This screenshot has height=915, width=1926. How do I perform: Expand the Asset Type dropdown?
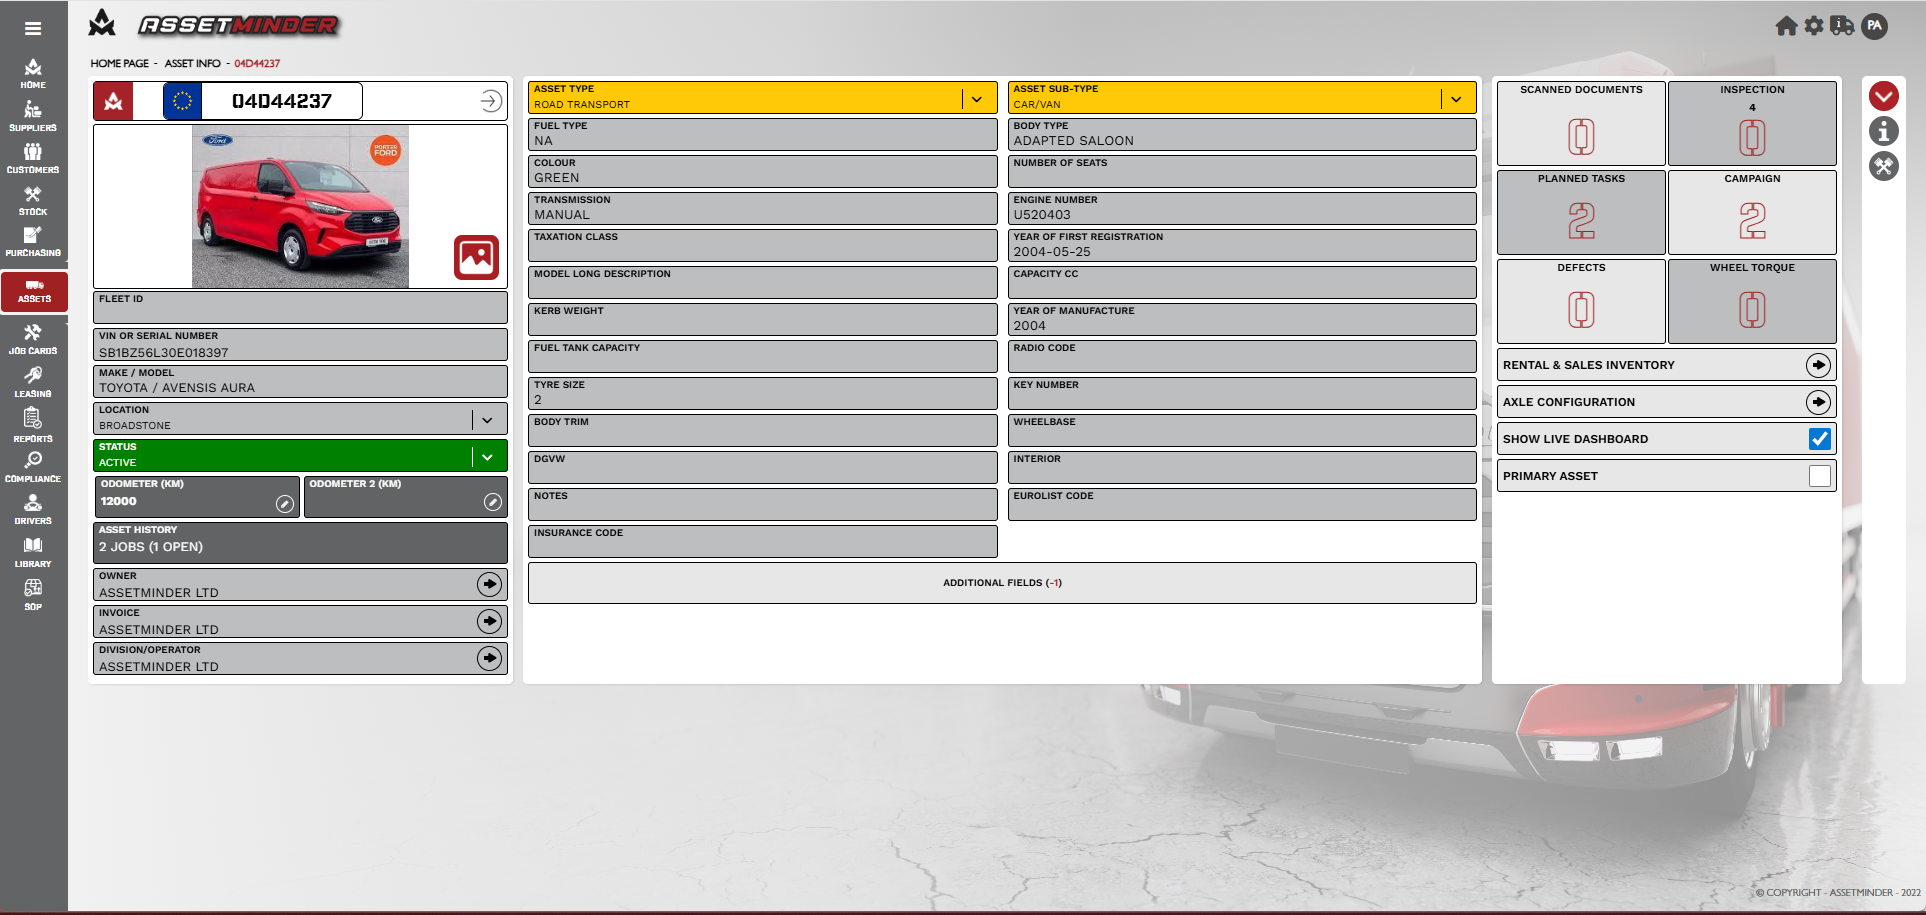click(977, 98)
